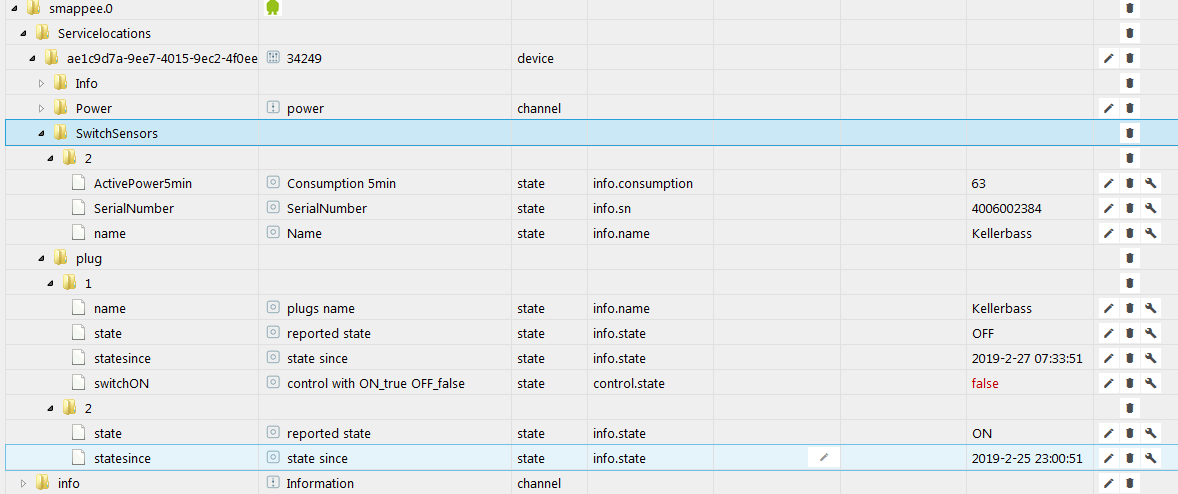Click the red false value of switchON
Image resolution: width=1178 pixels, height=494 pixels.
tap(985, 383)
